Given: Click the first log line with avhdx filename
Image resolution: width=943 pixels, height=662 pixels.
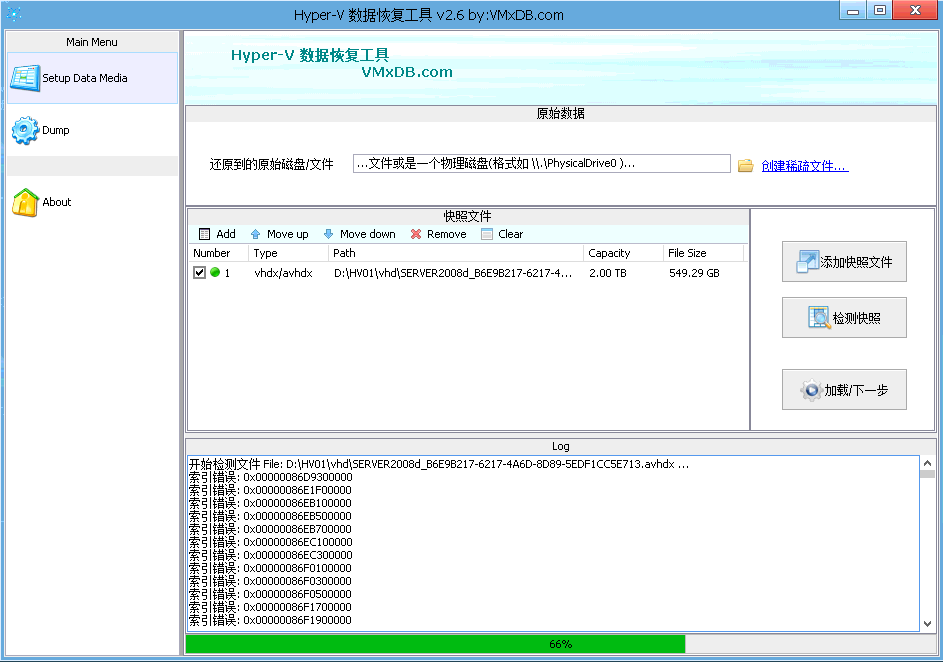Looking at the screenshot, I should coord(439,464).
